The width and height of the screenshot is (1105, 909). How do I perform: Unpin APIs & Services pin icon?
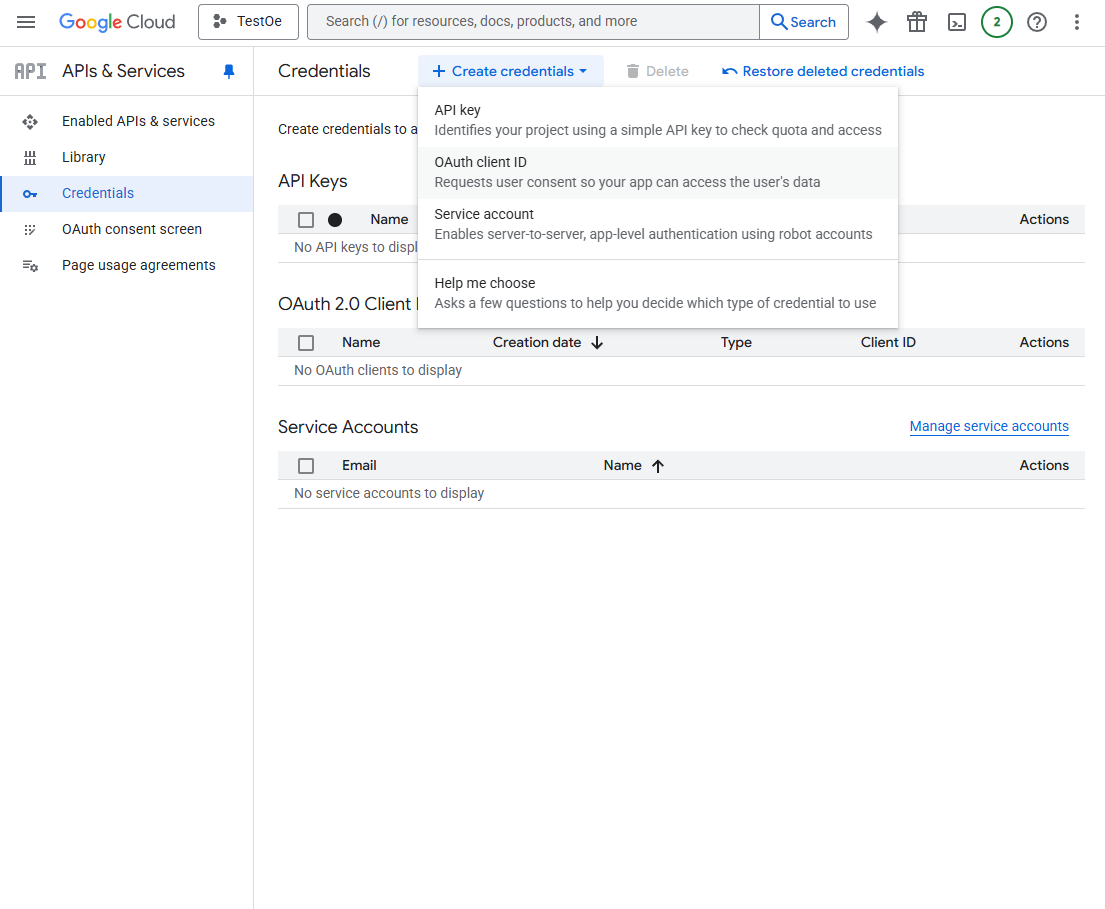(229, 71)
